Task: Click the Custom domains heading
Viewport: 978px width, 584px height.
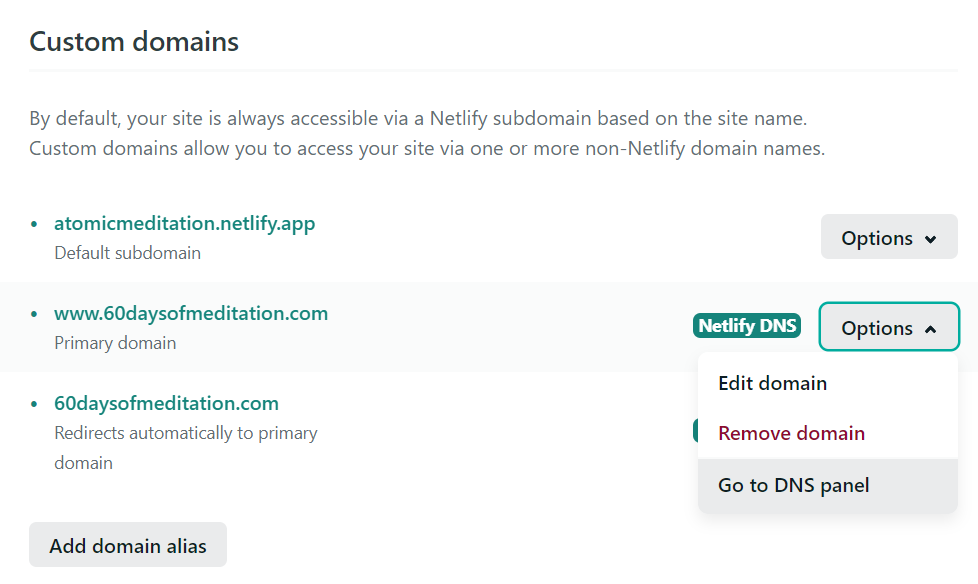Action: click(x=134, y=42)
